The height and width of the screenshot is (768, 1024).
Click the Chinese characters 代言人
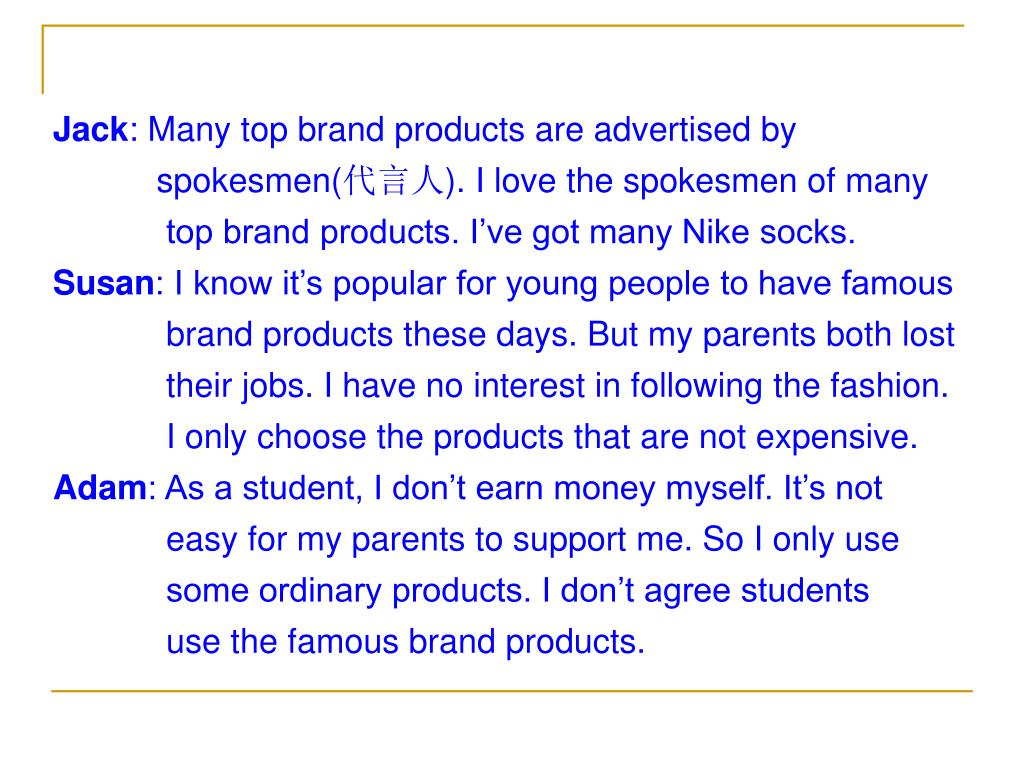[x=394, y=181]
